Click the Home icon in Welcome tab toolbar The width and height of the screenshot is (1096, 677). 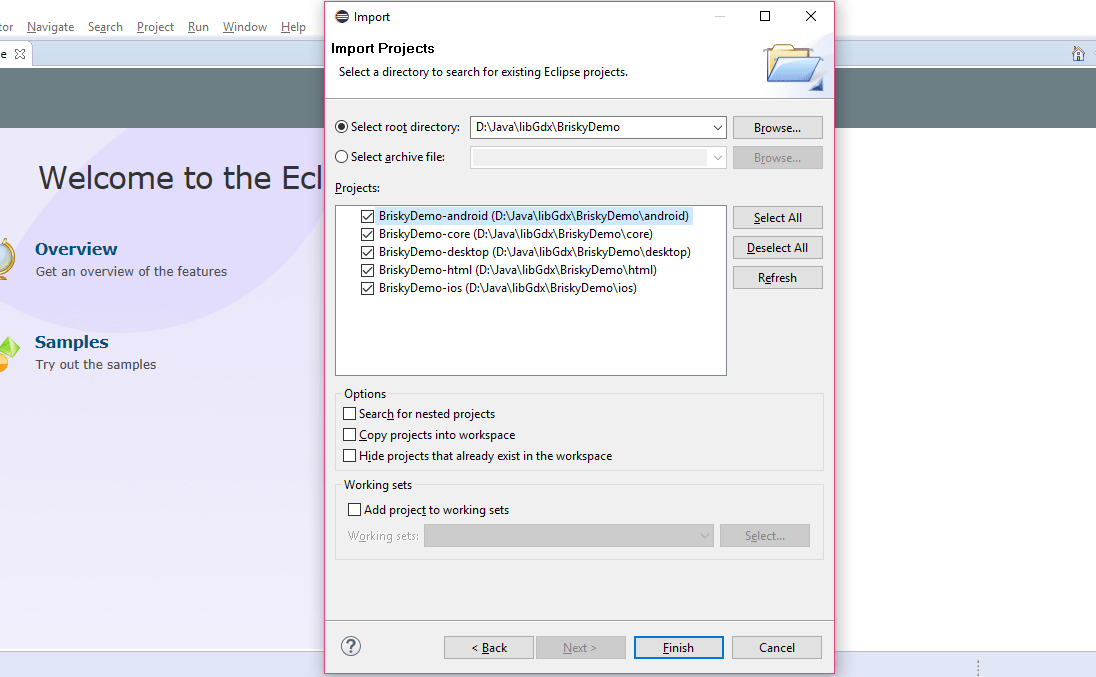pyautogui.click(x=1078, y=54)
